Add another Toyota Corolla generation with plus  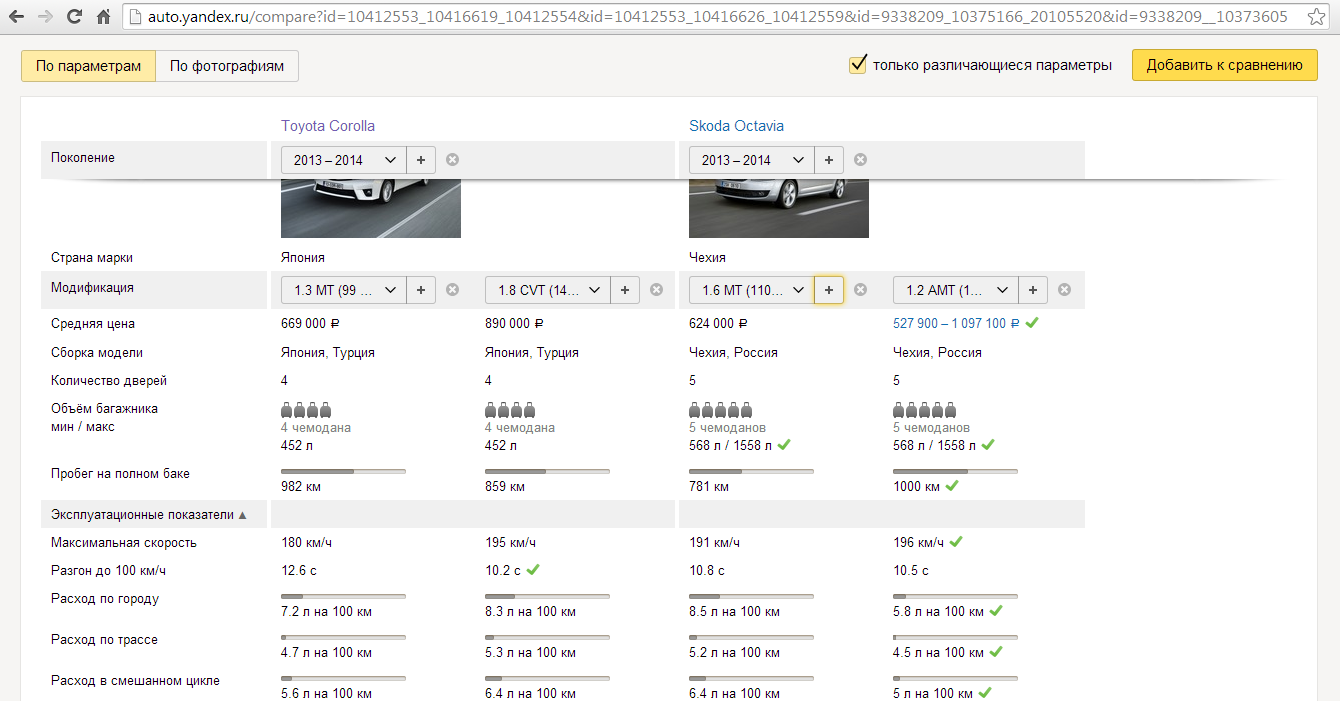pos(420,160)
